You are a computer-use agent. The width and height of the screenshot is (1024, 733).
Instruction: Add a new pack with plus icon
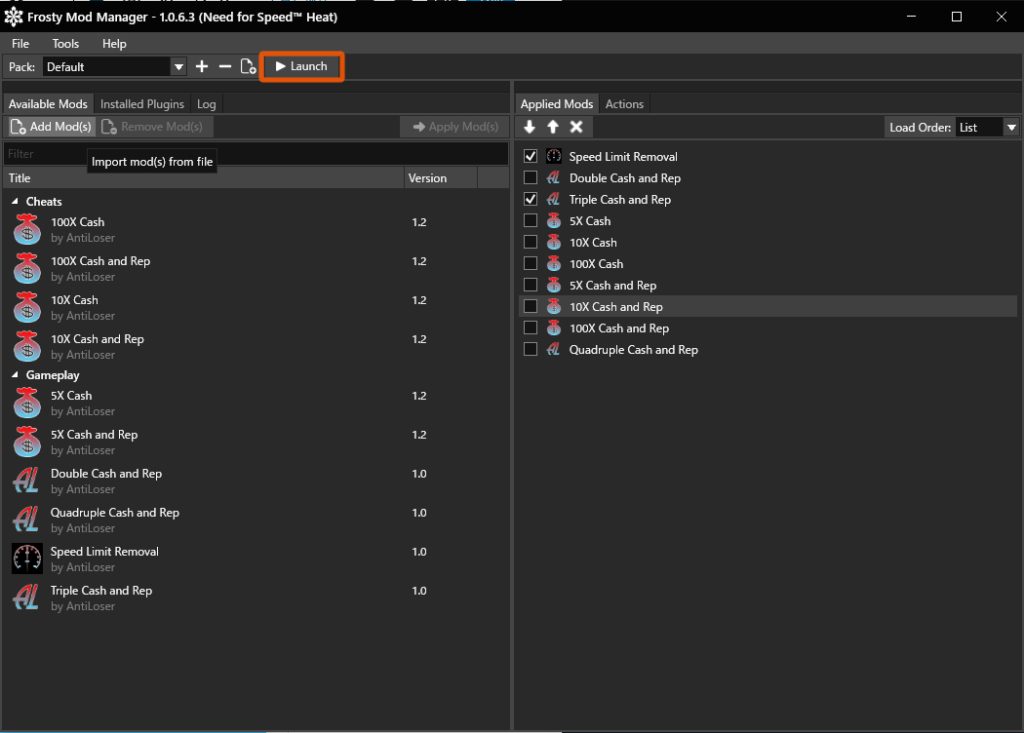202,67
